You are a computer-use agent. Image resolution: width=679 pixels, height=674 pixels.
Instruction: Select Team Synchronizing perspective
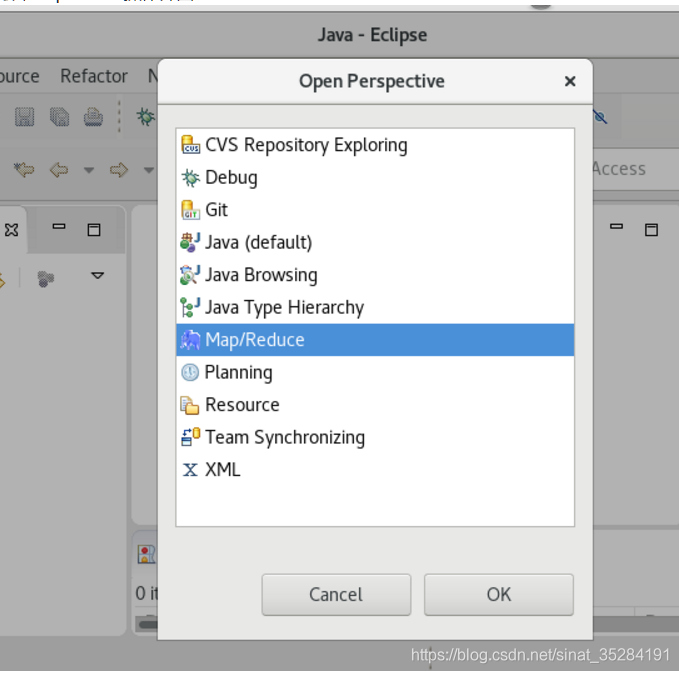pos(375,437)
